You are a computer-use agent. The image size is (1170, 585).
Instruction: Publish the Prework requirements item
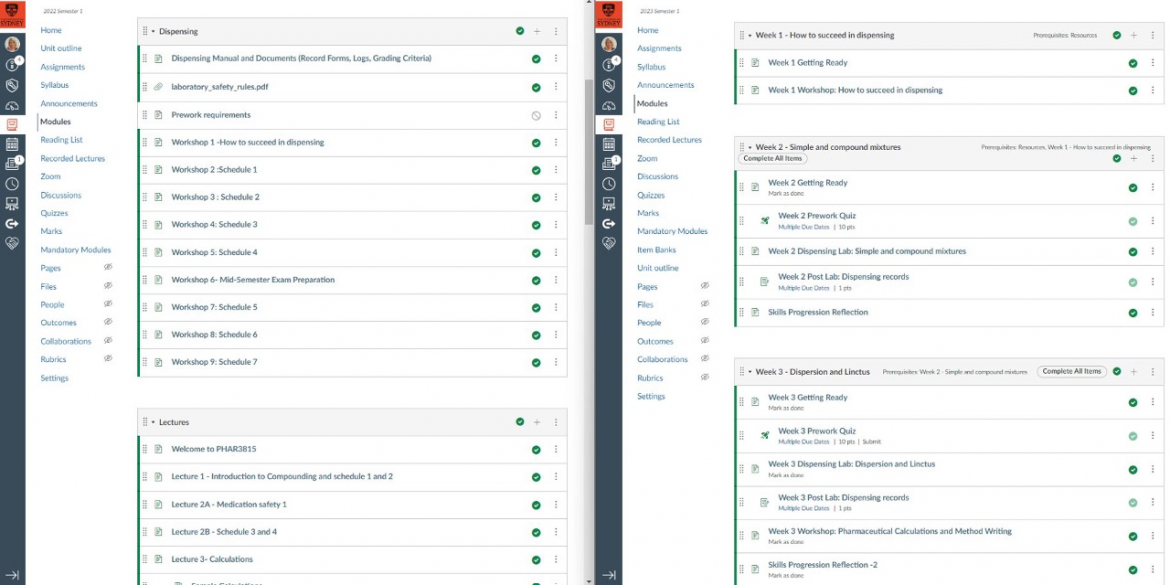(536, 115)
